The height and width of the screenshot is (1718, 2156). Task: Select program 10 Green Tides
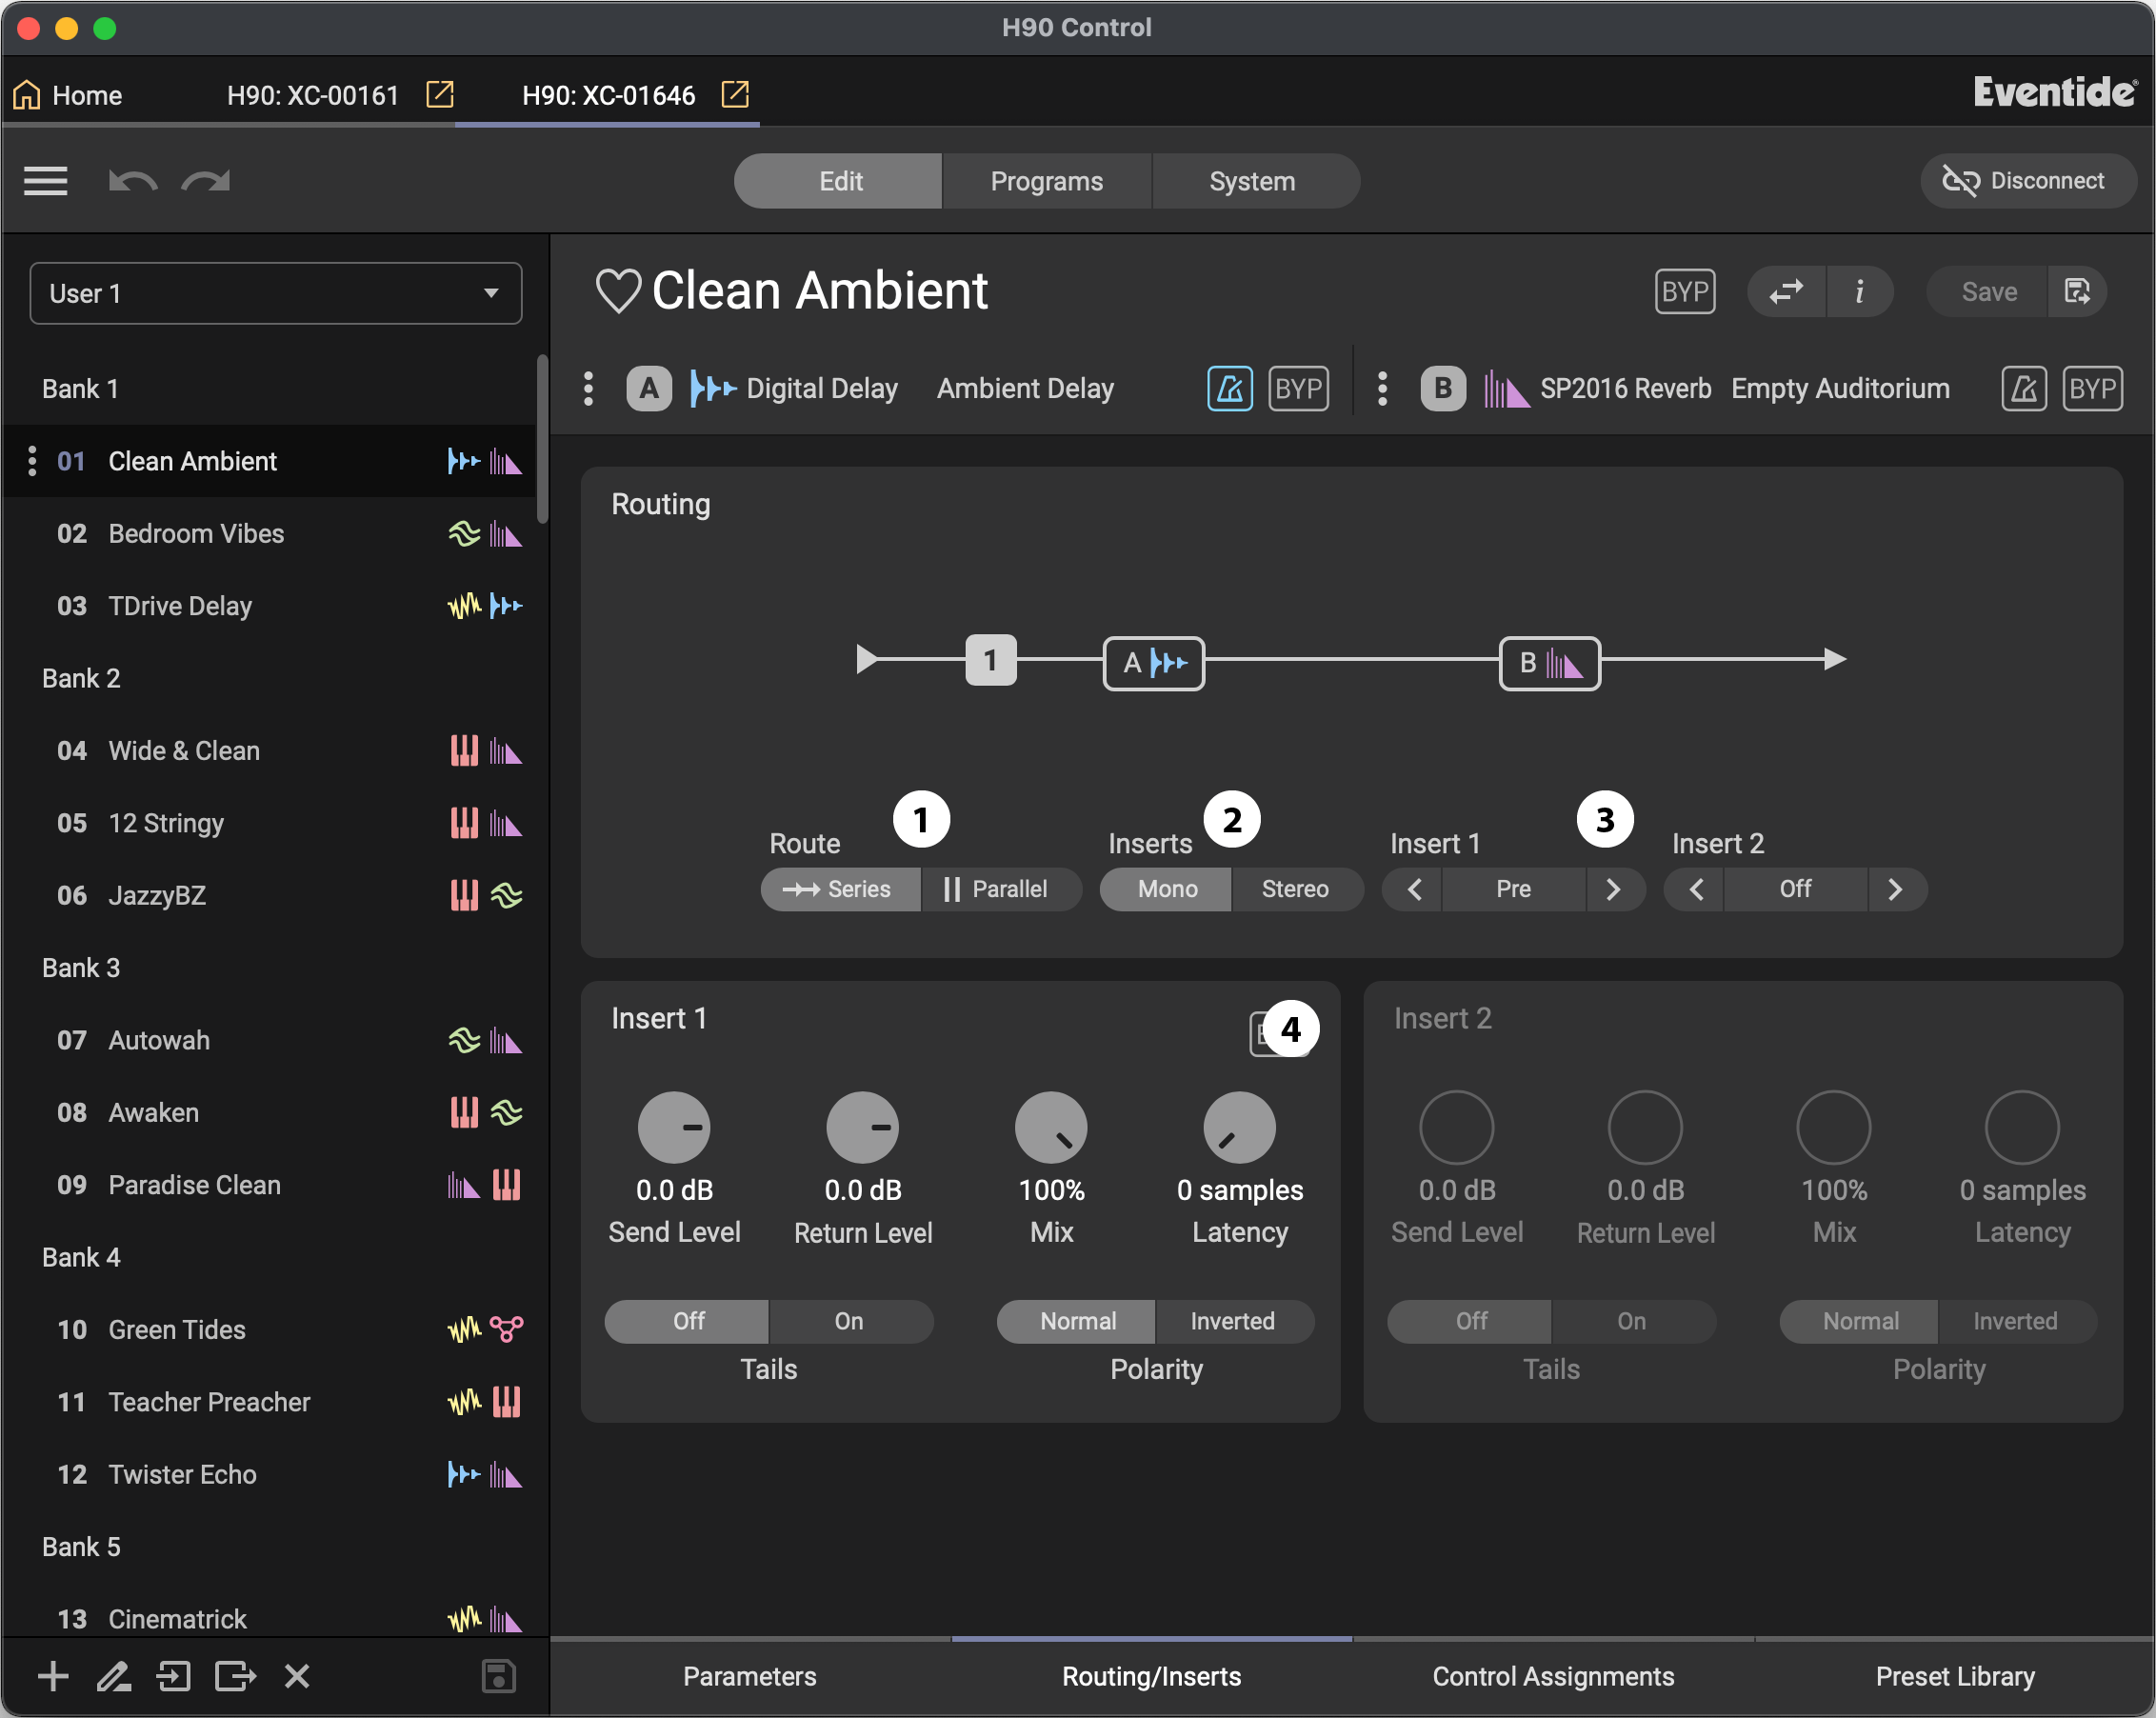pos(270,1329)
